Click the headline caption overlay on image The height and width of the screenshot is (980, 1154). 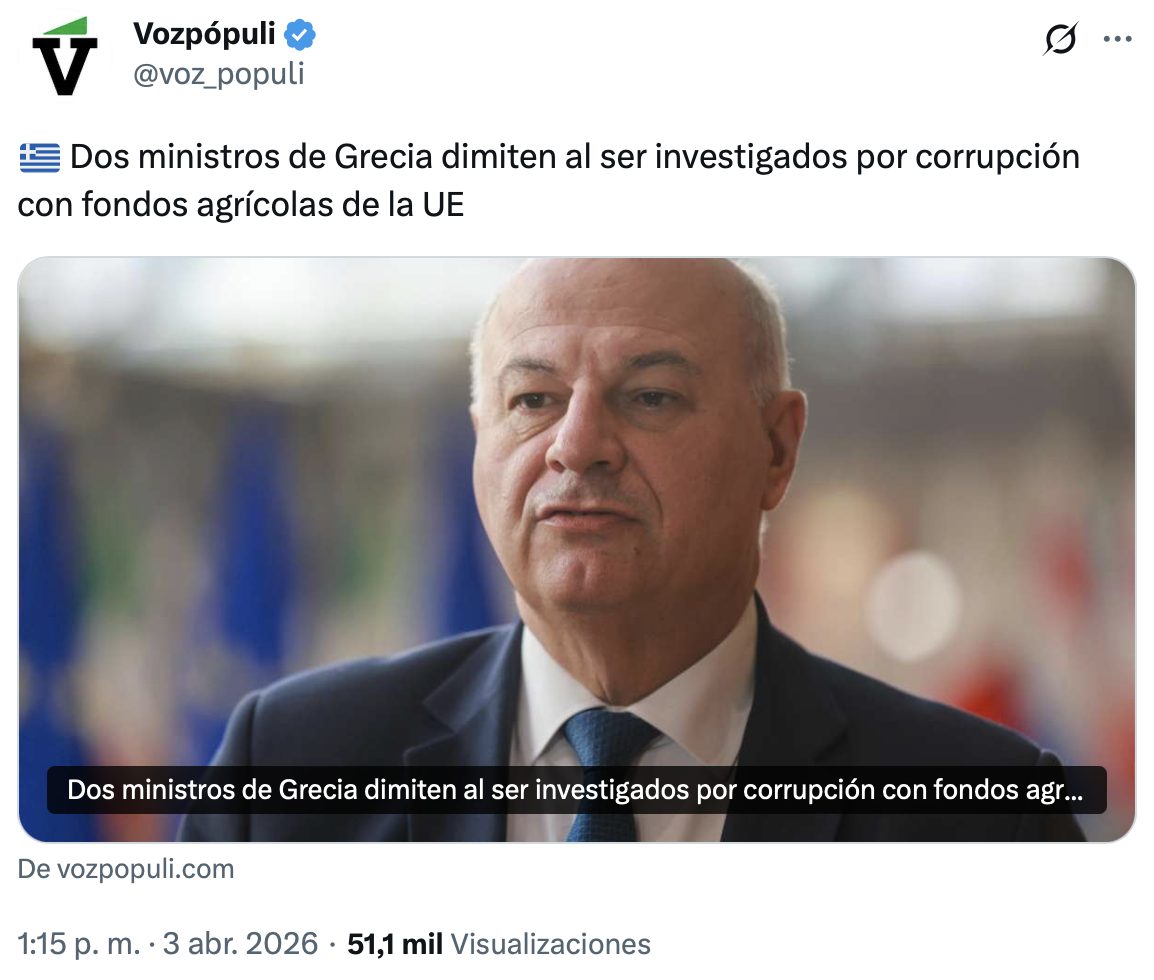pyautogui.click(x=576, y=789)
